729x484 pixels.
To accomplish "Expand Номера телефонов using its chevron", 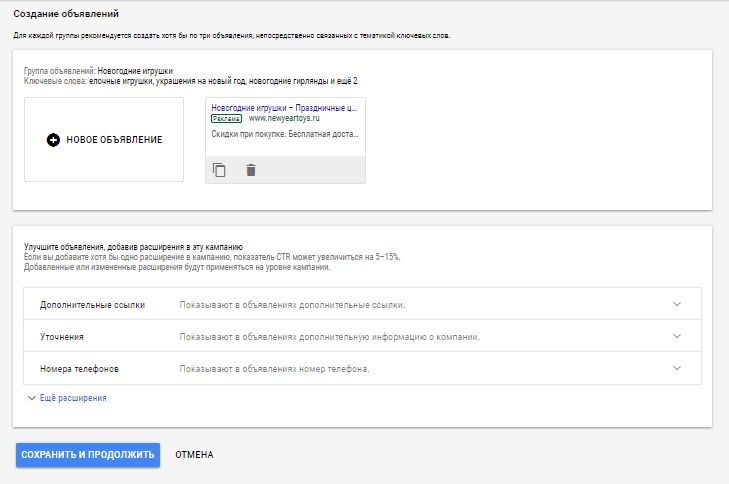I will click(x=677, y=368).
